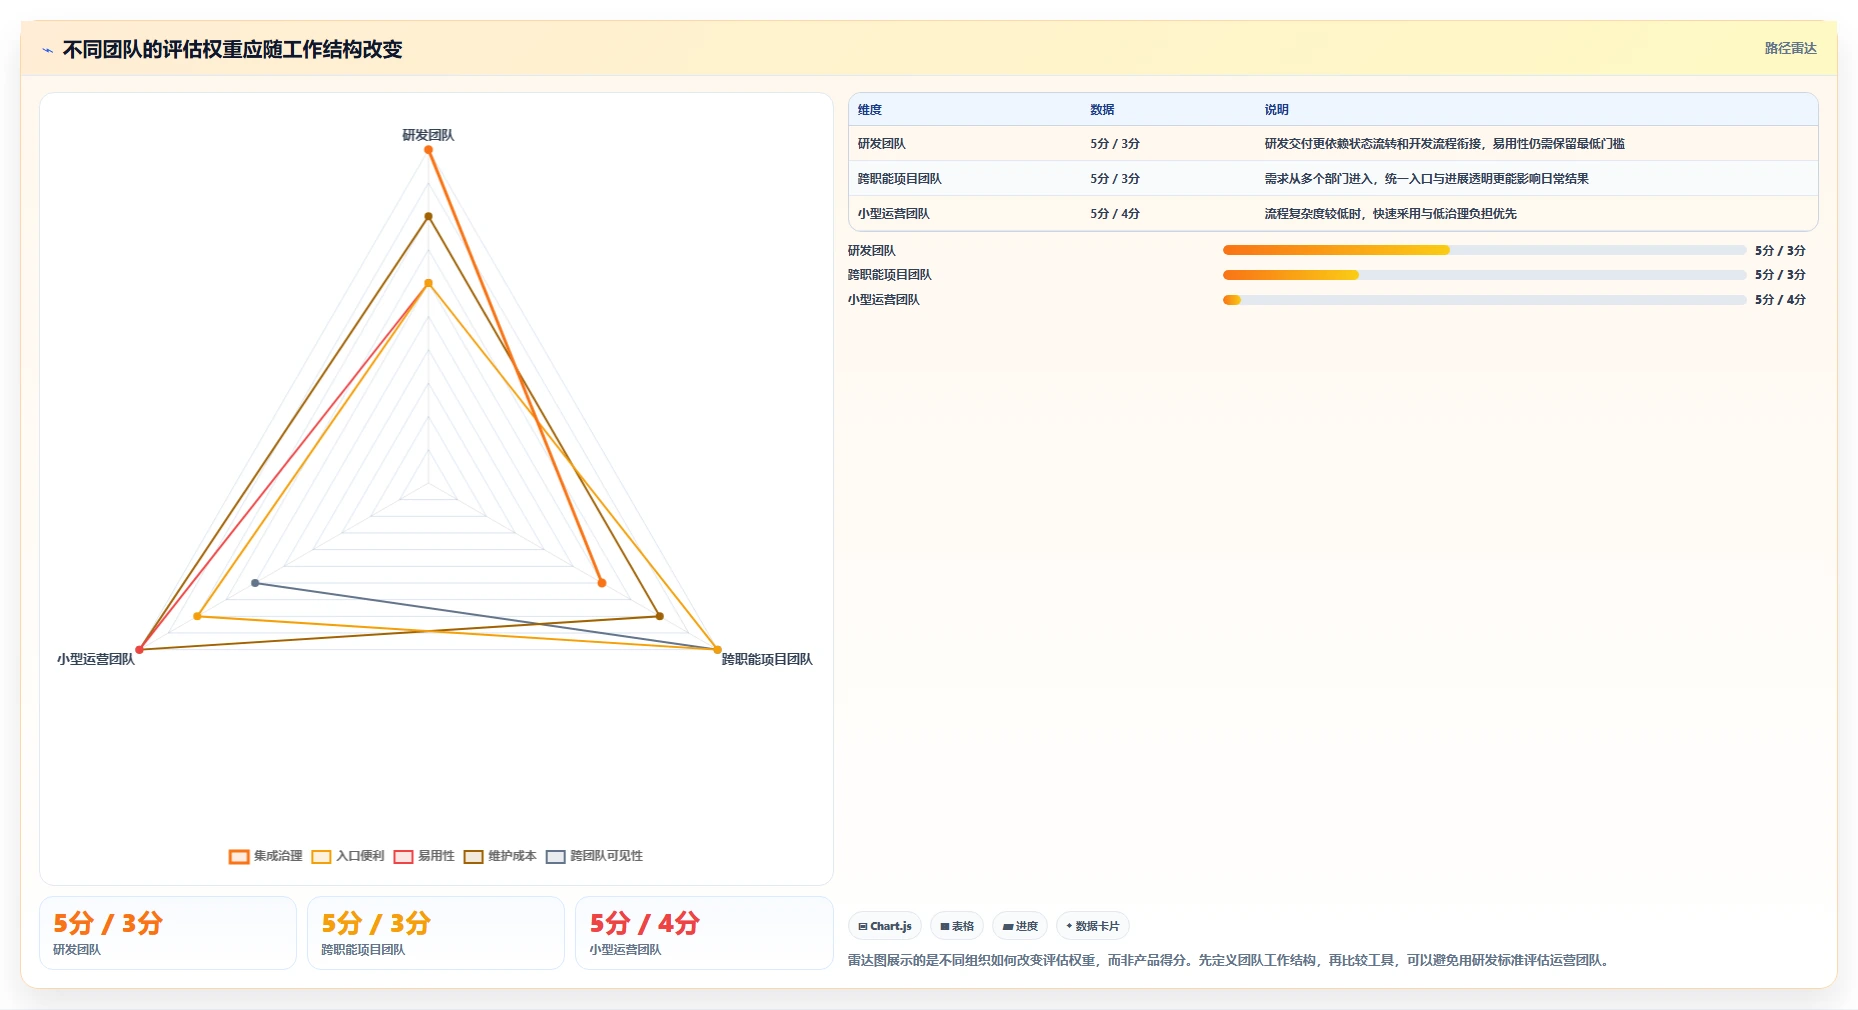Click the 路径雷达 label in header
1858x1010 pixels.
point(1790,48)
